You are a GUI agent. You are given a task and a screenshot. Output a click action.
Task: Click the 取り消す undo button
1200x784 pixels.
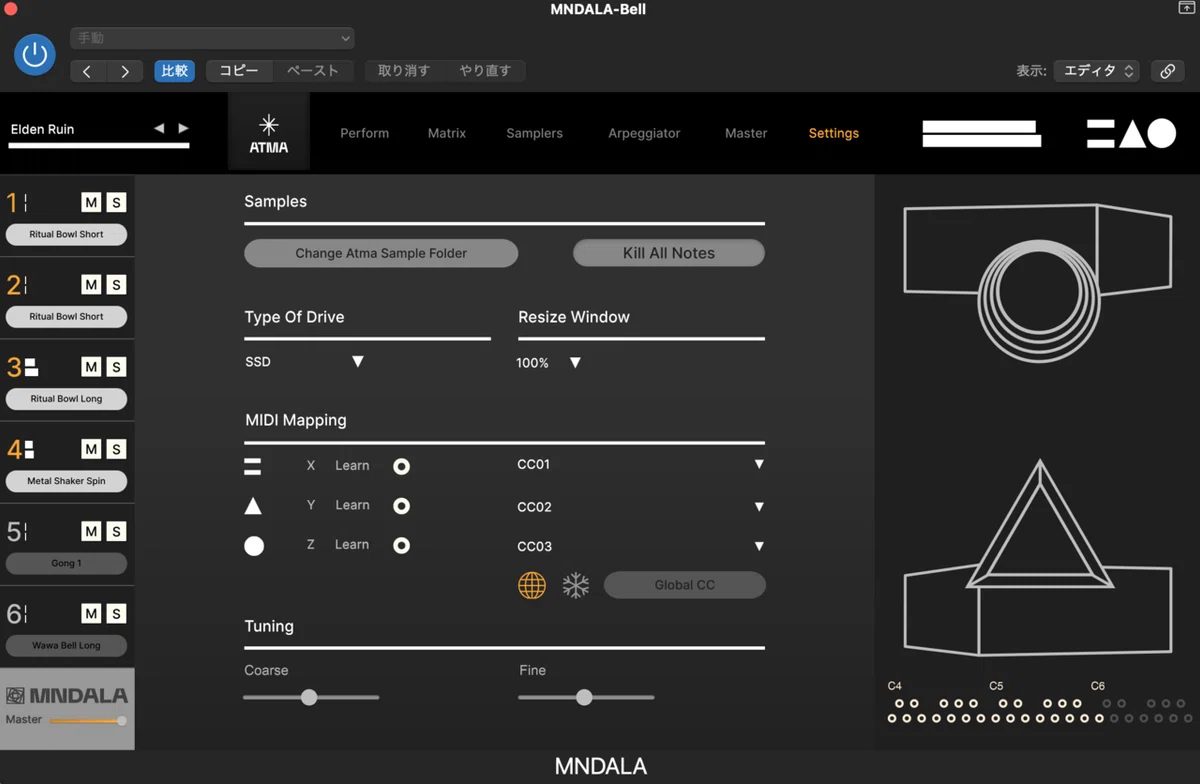(x=404, y=71)
